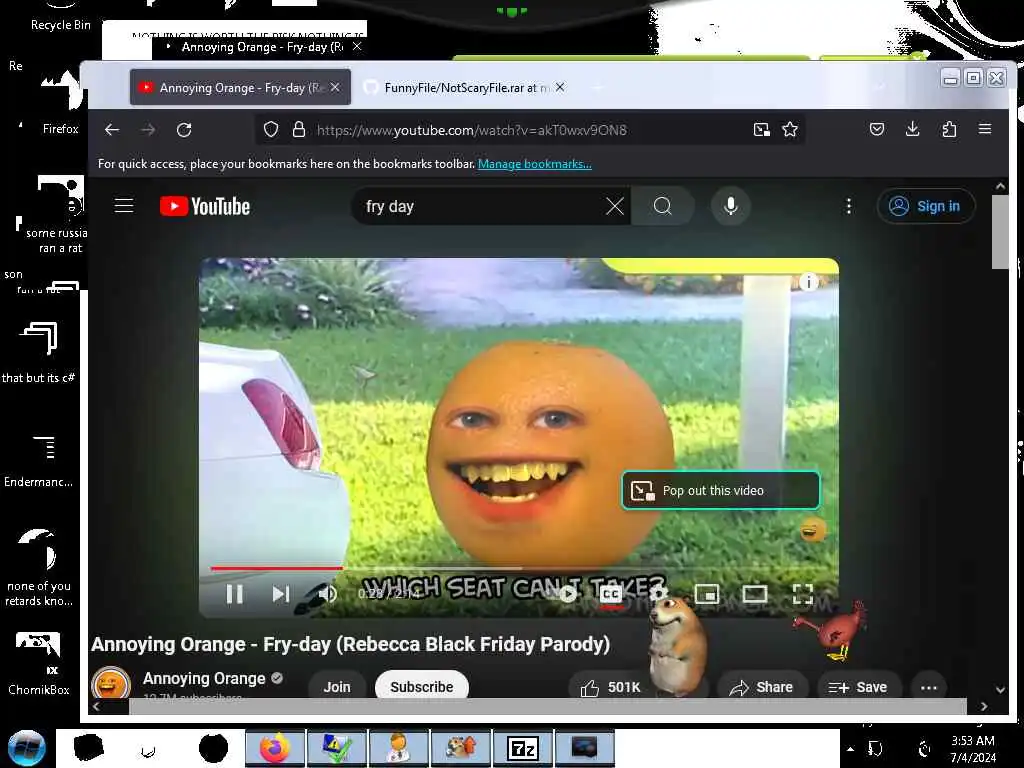Image resolution: width=1024 pixels, height=768 pixels.
Task: Click the video title Annoying Orange - Fry-day
Action: pyautogui.click(x=351, y=645)
